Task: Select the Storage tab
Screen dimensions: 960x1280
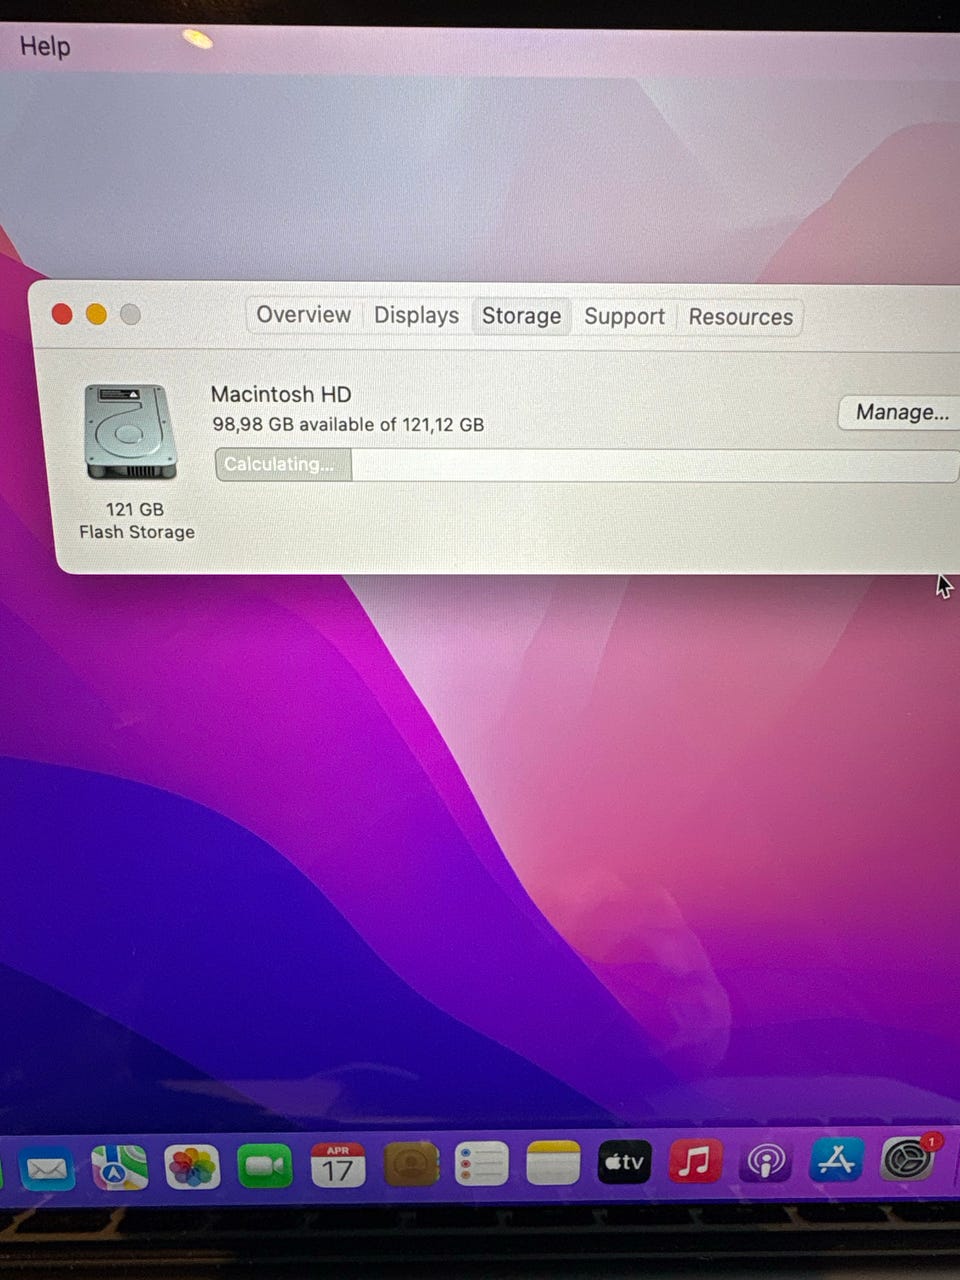Action: 521,316
